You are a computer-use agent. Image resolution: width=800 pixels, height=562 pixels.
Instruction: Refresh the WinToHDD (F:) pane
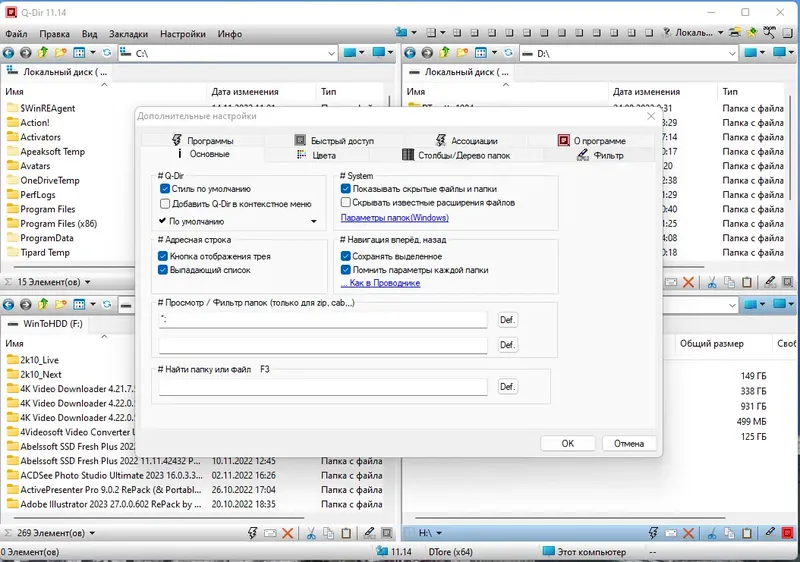pos(107,304)
